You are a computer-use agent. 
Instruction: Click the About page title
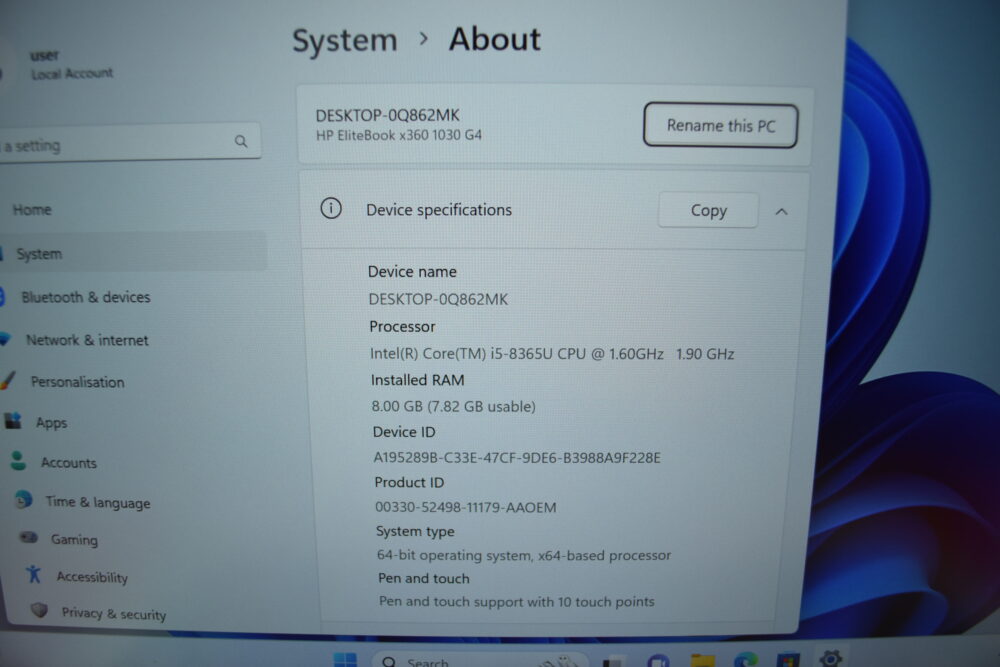(495, 40)
